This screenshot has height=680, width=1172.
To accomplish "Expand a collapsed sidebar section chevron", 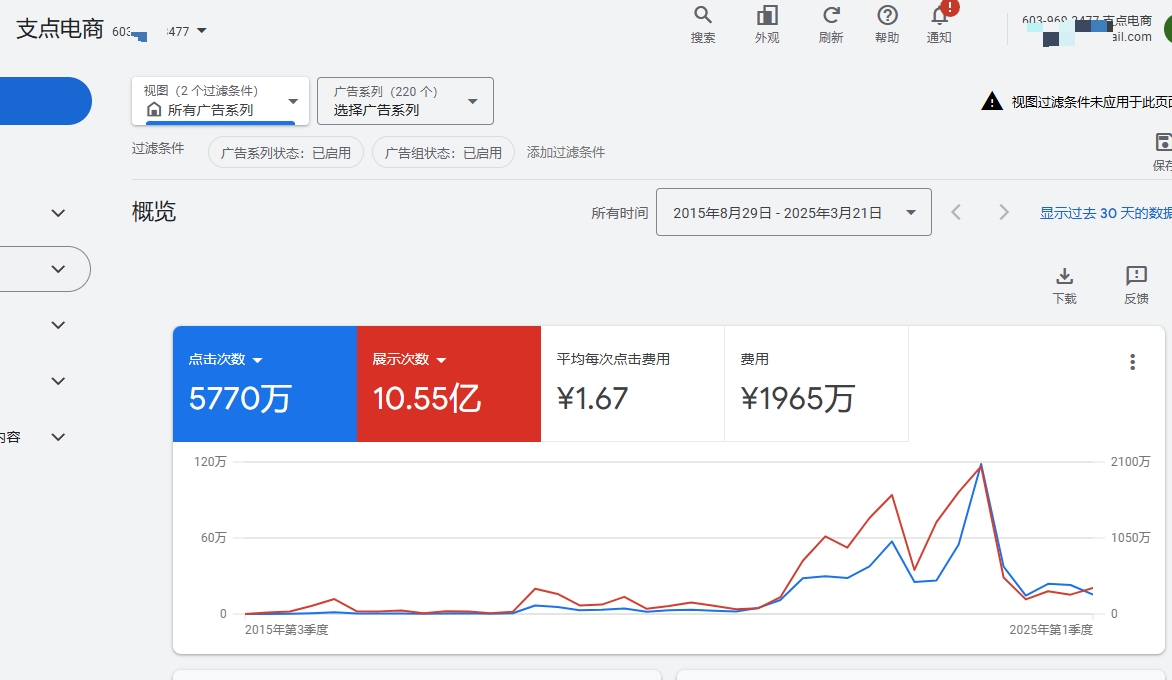I will (x=57, y=324).
